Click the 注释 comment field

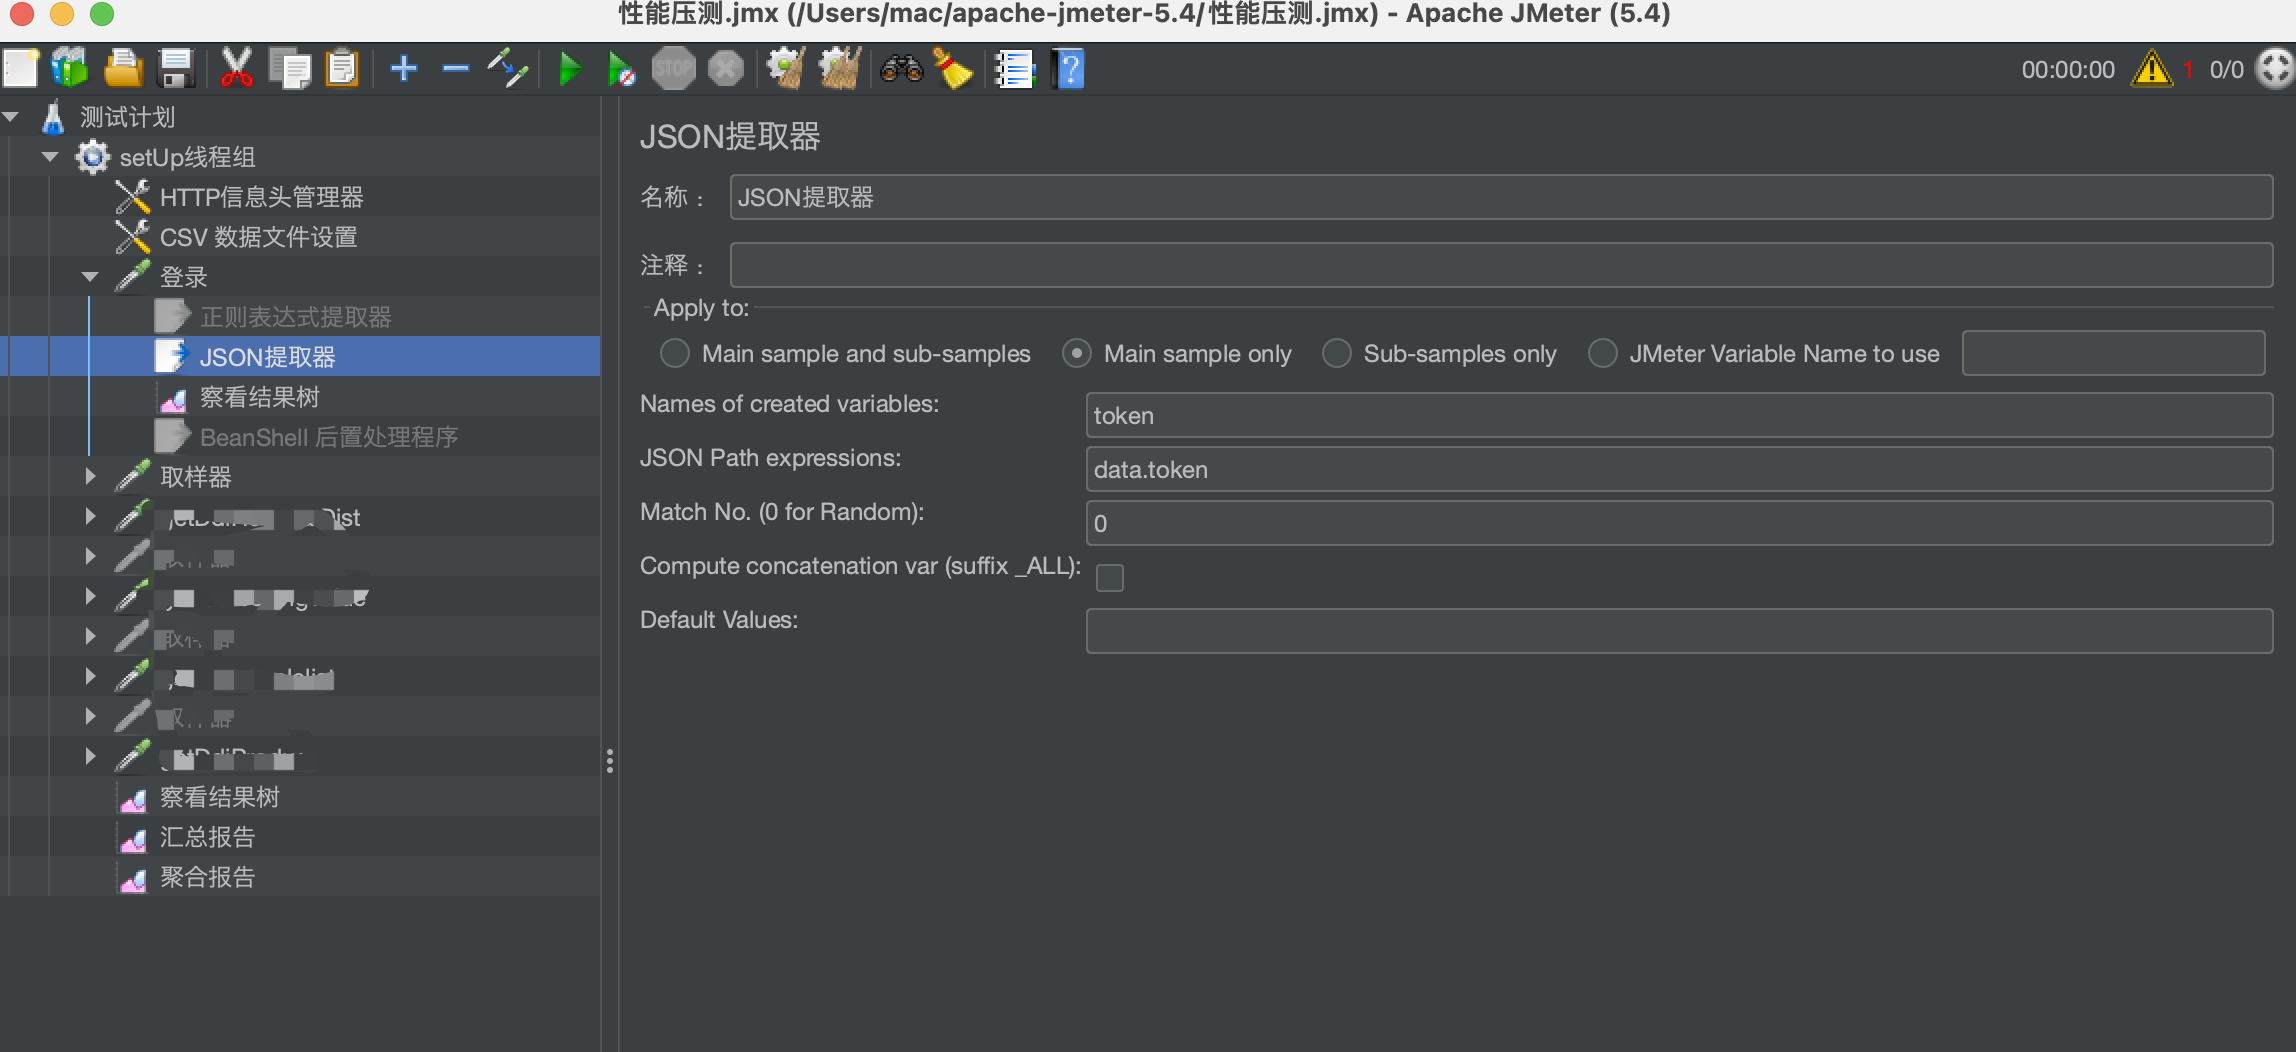[1501, 265]
